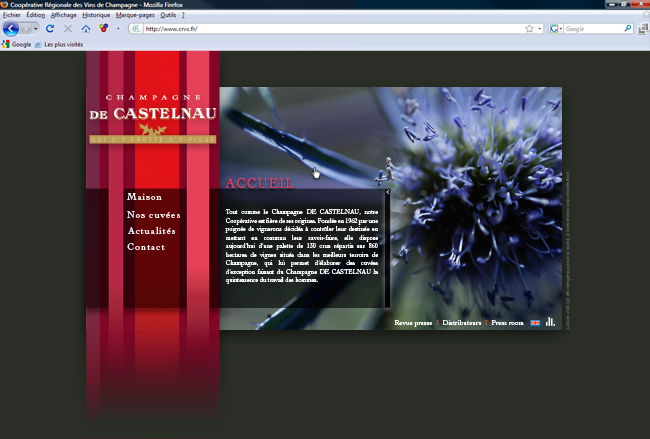Screen dimensions: 650x439
Task: Close the Firefox window
Action: click(x=639, y=4)
